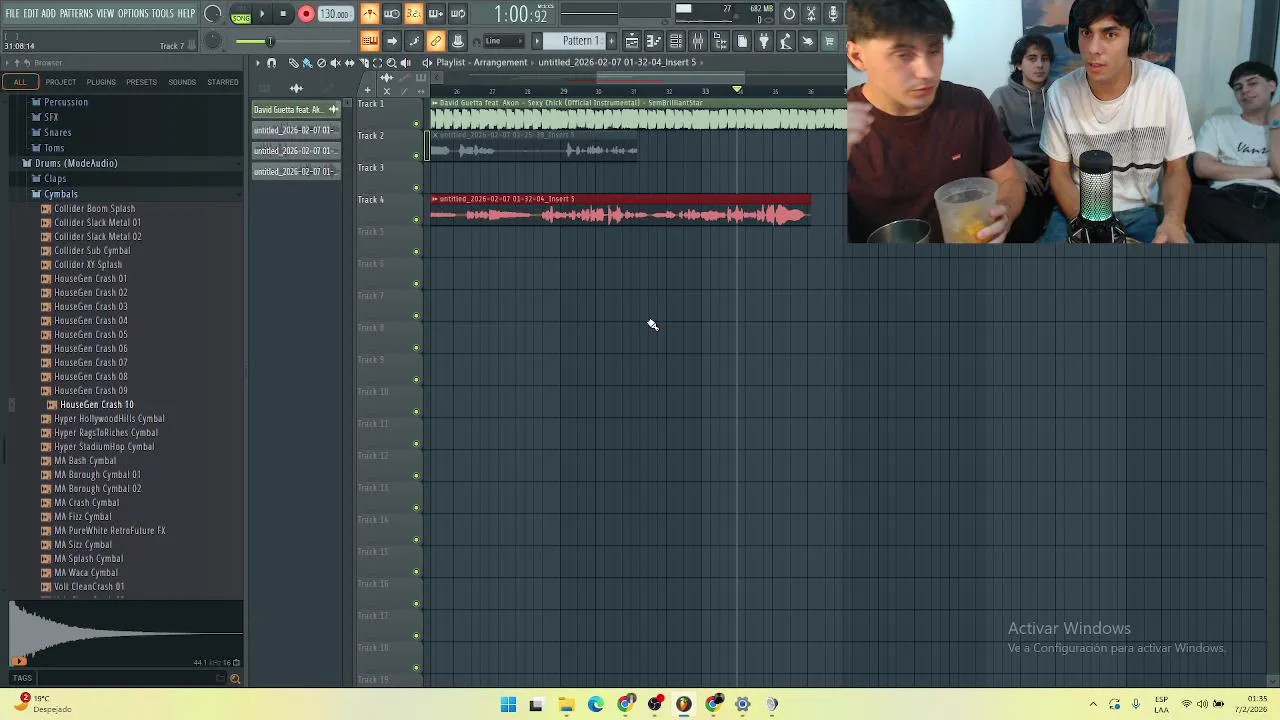The width and height of the screenshot is (1280, 720).
Task: Select the Playback speaker tool in playlist
Action: 405,62
